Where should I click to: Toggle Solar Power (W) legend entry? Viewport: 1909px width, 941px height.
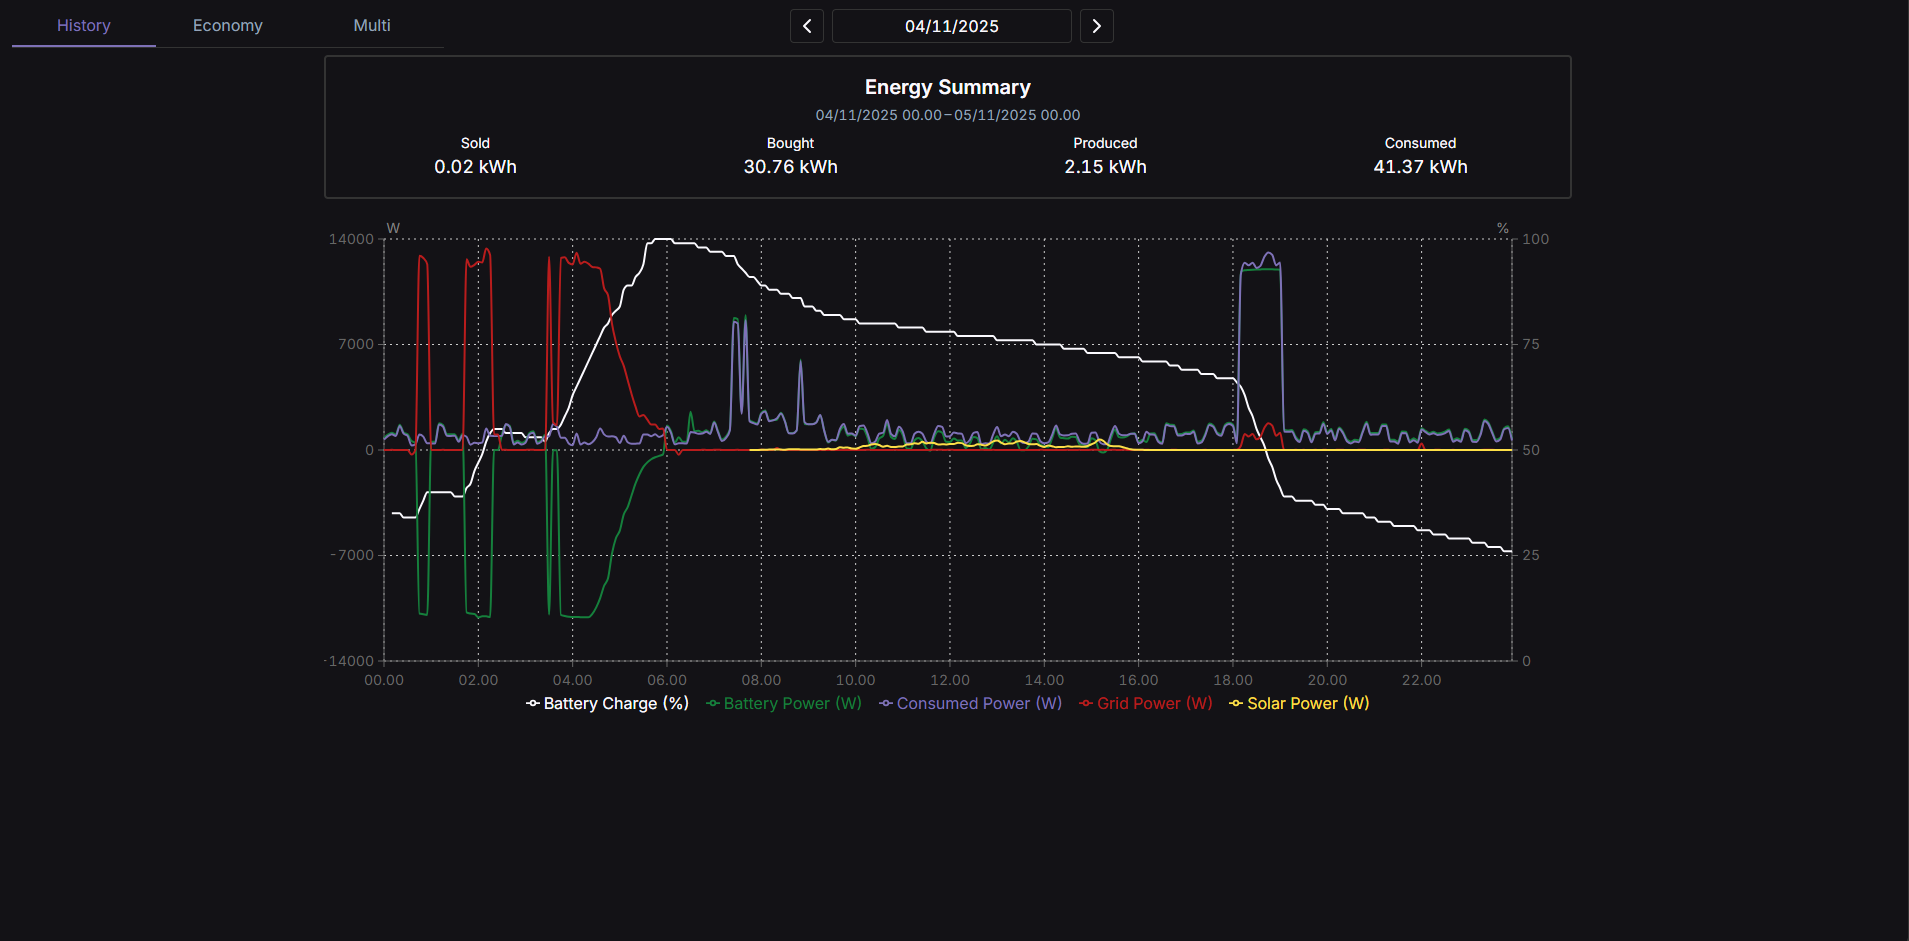click(x=1308, y=703)
